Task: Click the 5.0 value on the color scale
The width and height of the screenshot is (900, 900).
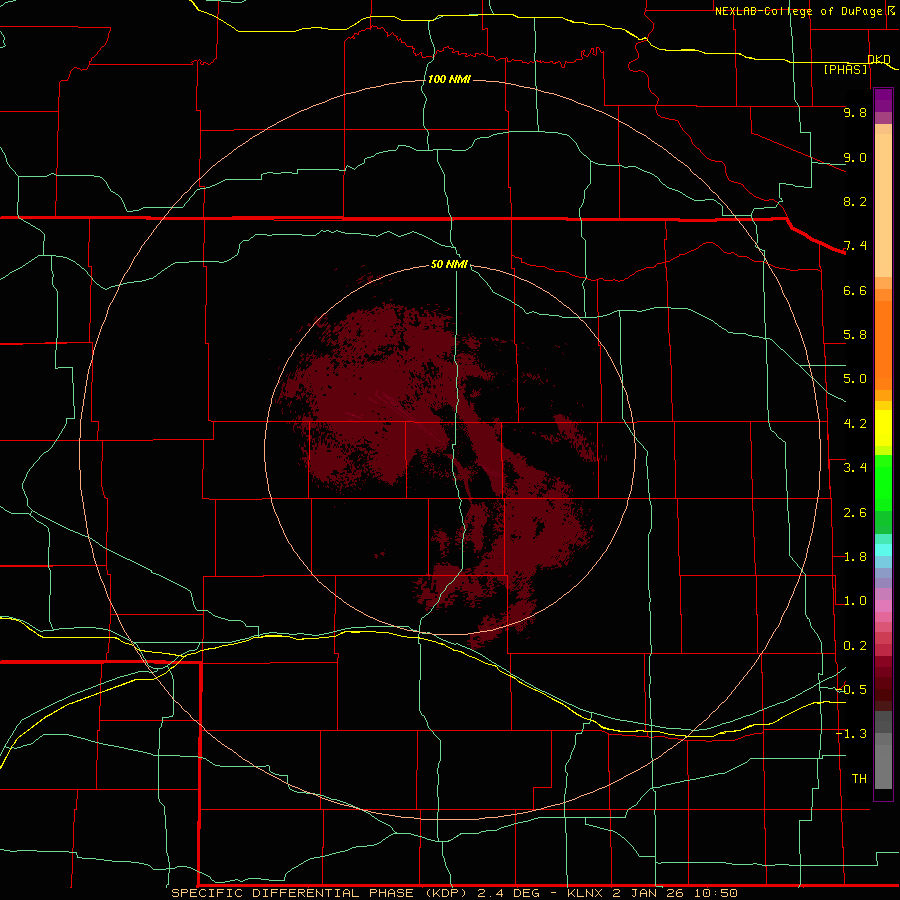Action: tap(855, 379)
